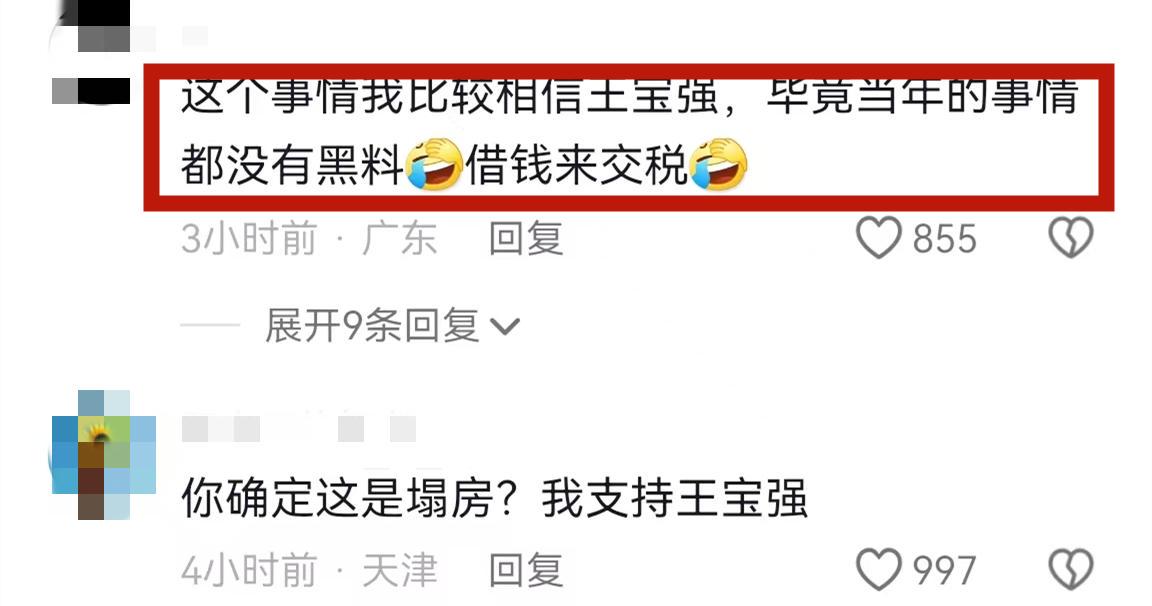This screenshot has width=1152, height=606.
Task: Open the first commenter's blurred avatar
Action: (x=92, y=51)
